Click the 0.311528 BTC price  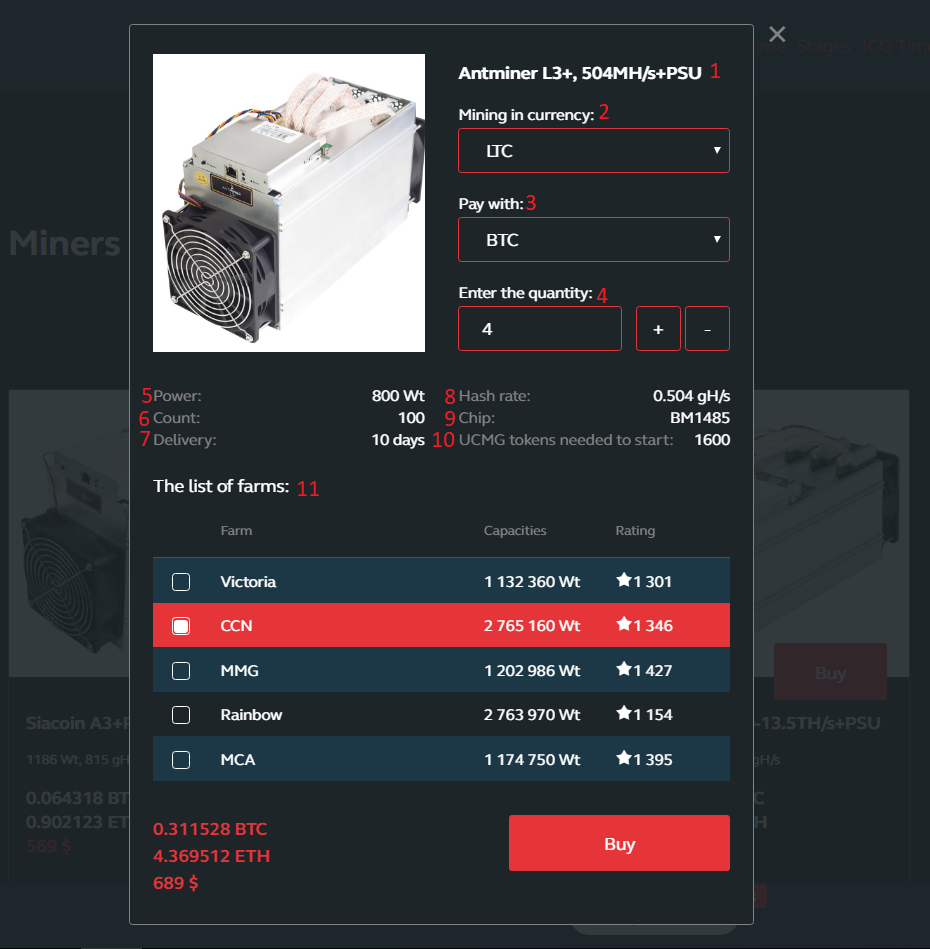click(210, 829)
